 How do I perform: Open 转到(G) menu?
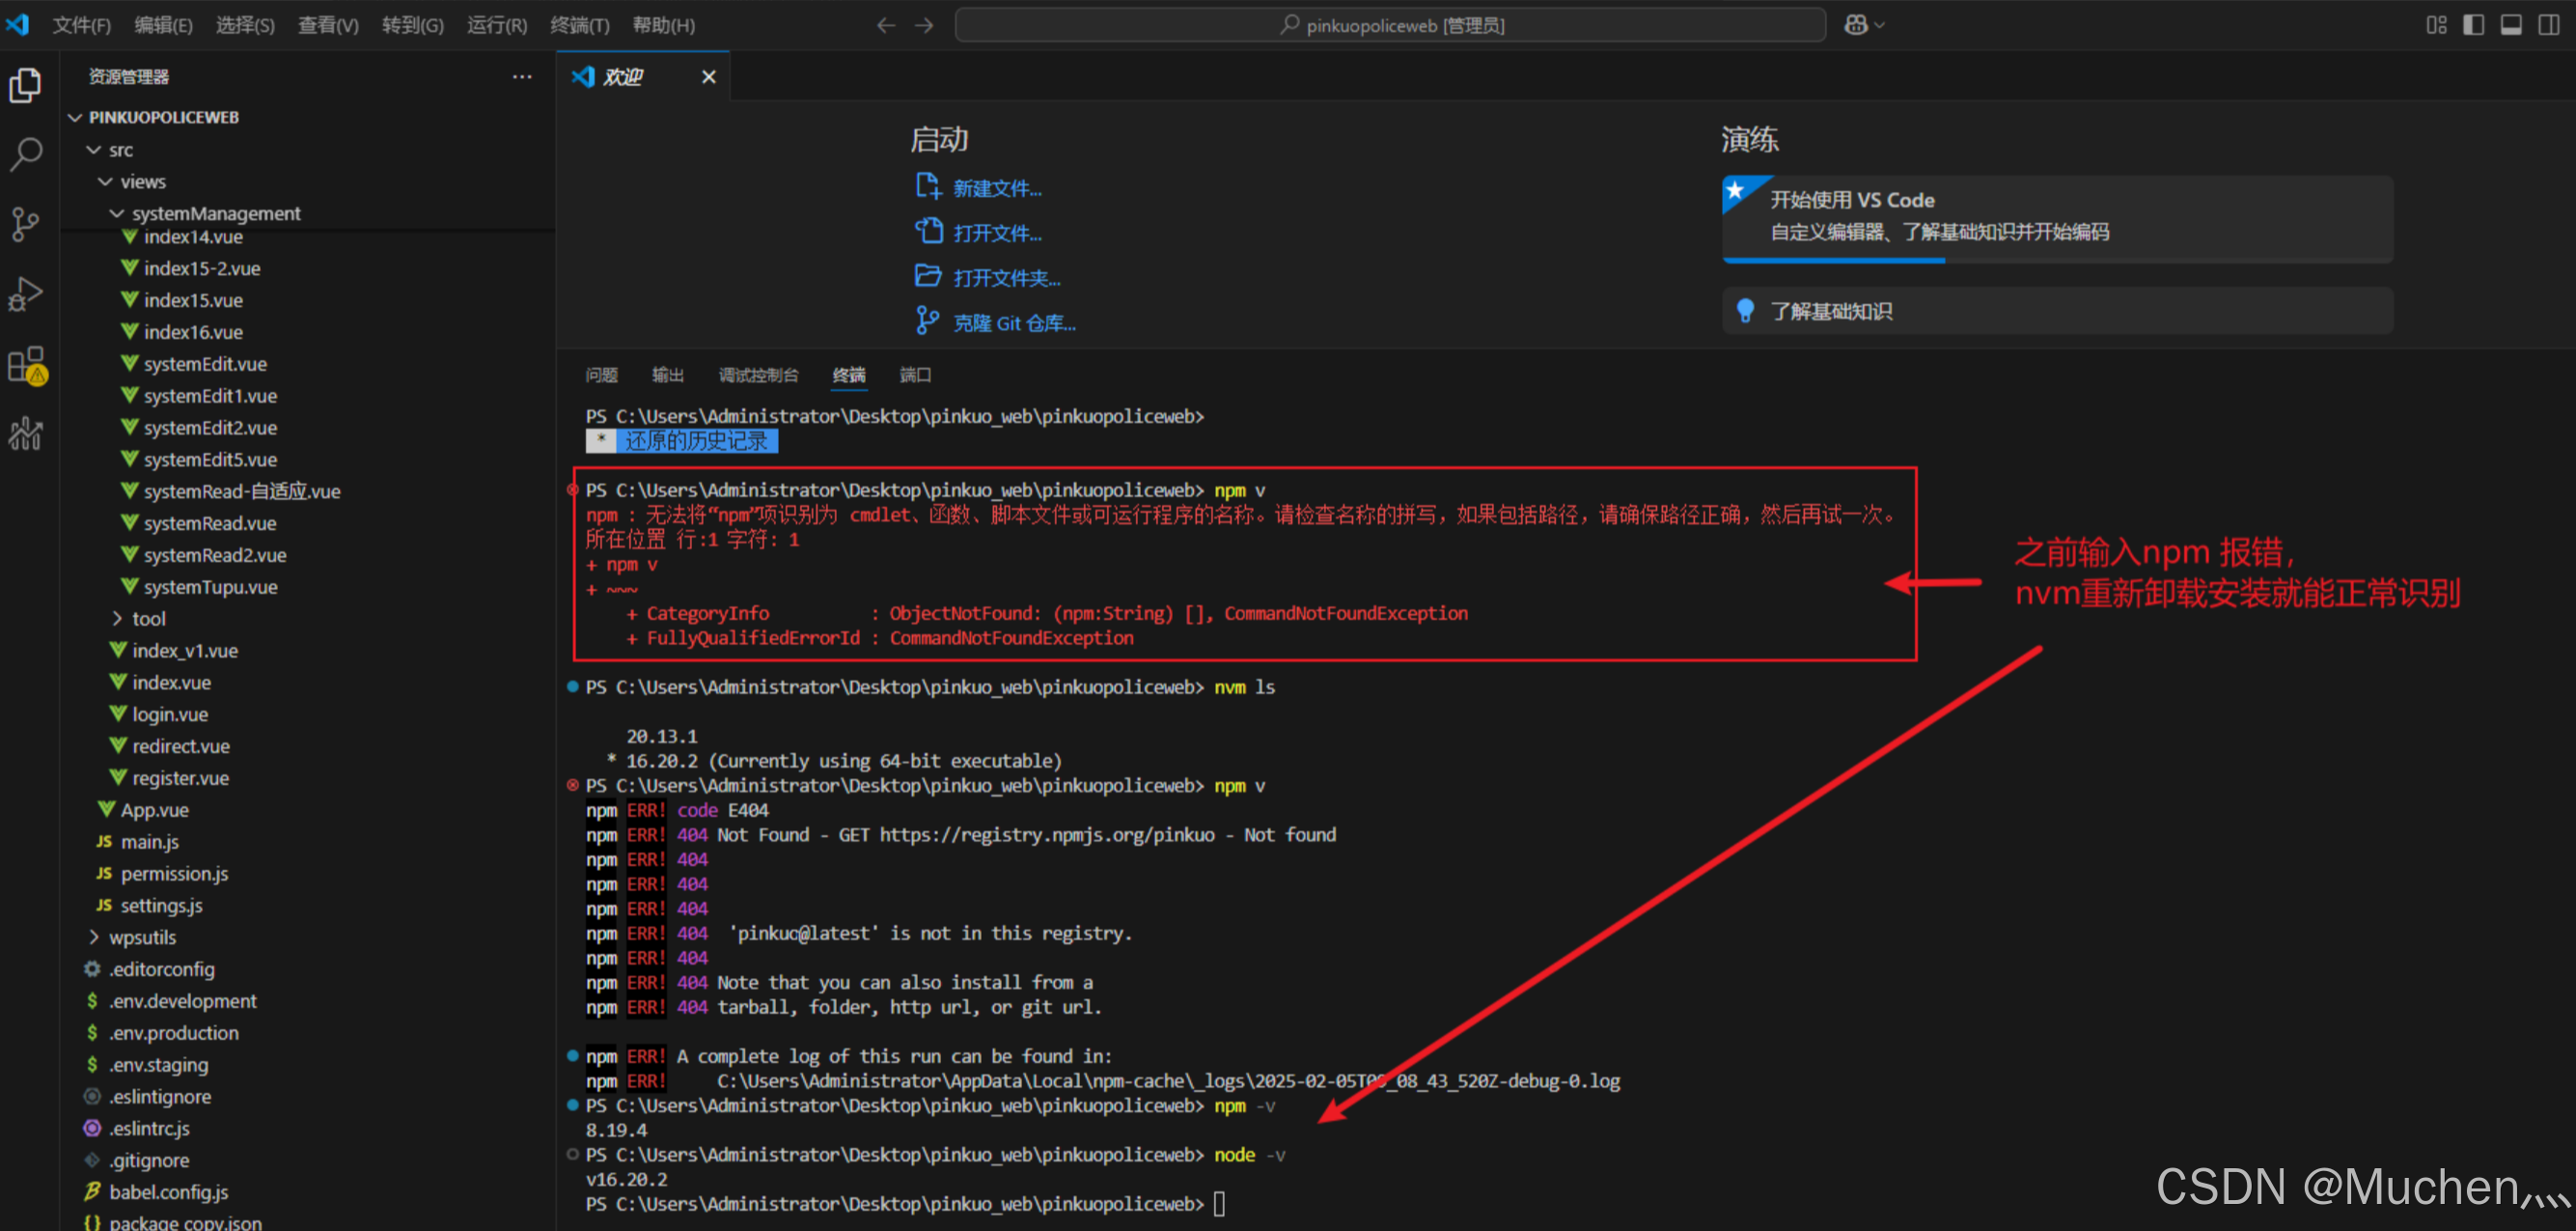point(412,25)
